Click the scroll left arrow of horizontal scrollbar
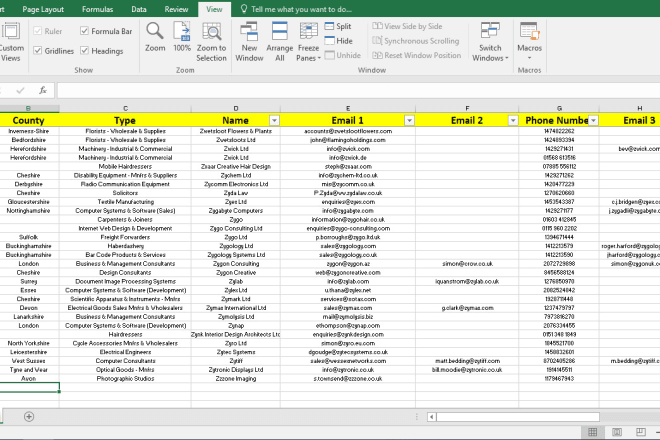Screen dimensions: 660x440 click(431, 417)
